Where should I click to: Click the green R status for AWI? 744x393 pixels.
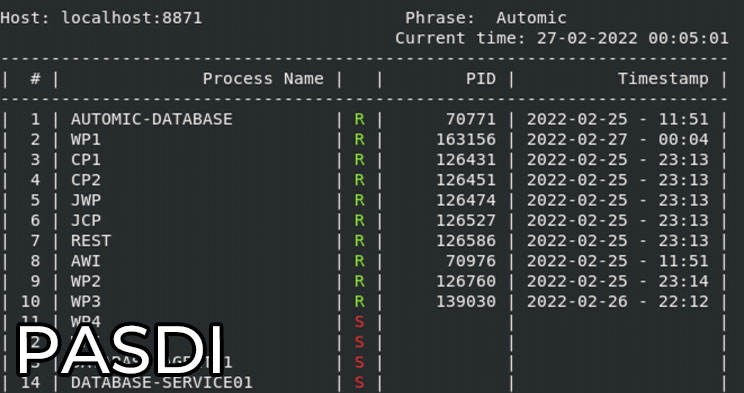tap(360, 261)
